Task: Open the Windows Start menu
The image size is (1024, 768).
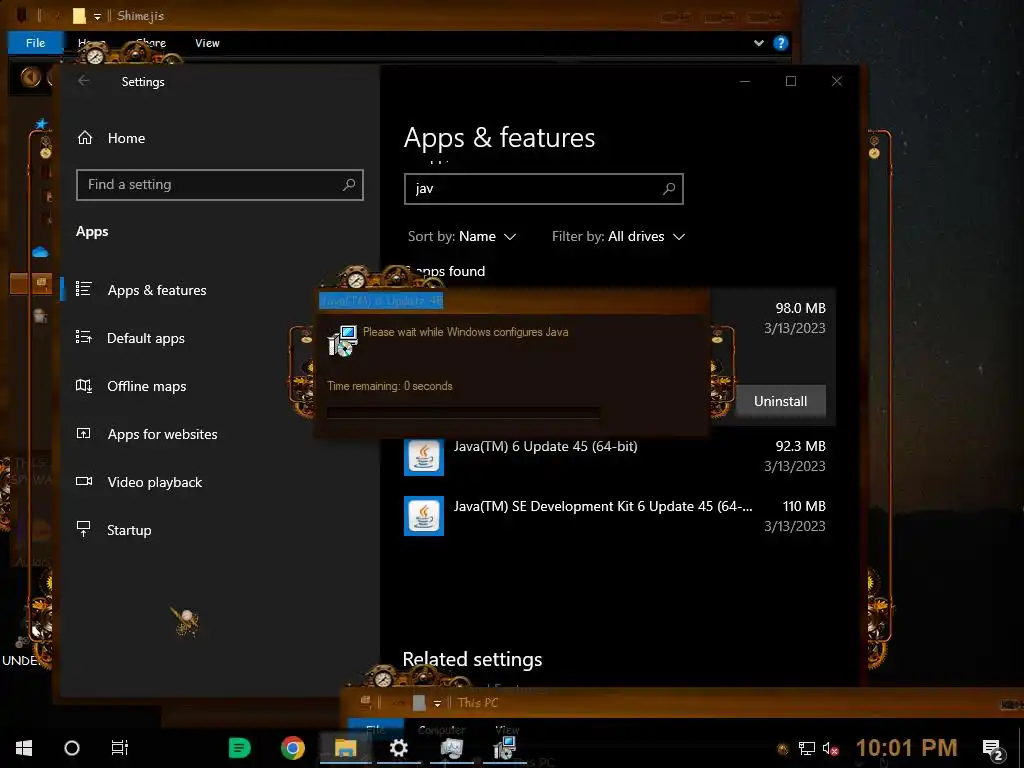Action: point(24,748)
